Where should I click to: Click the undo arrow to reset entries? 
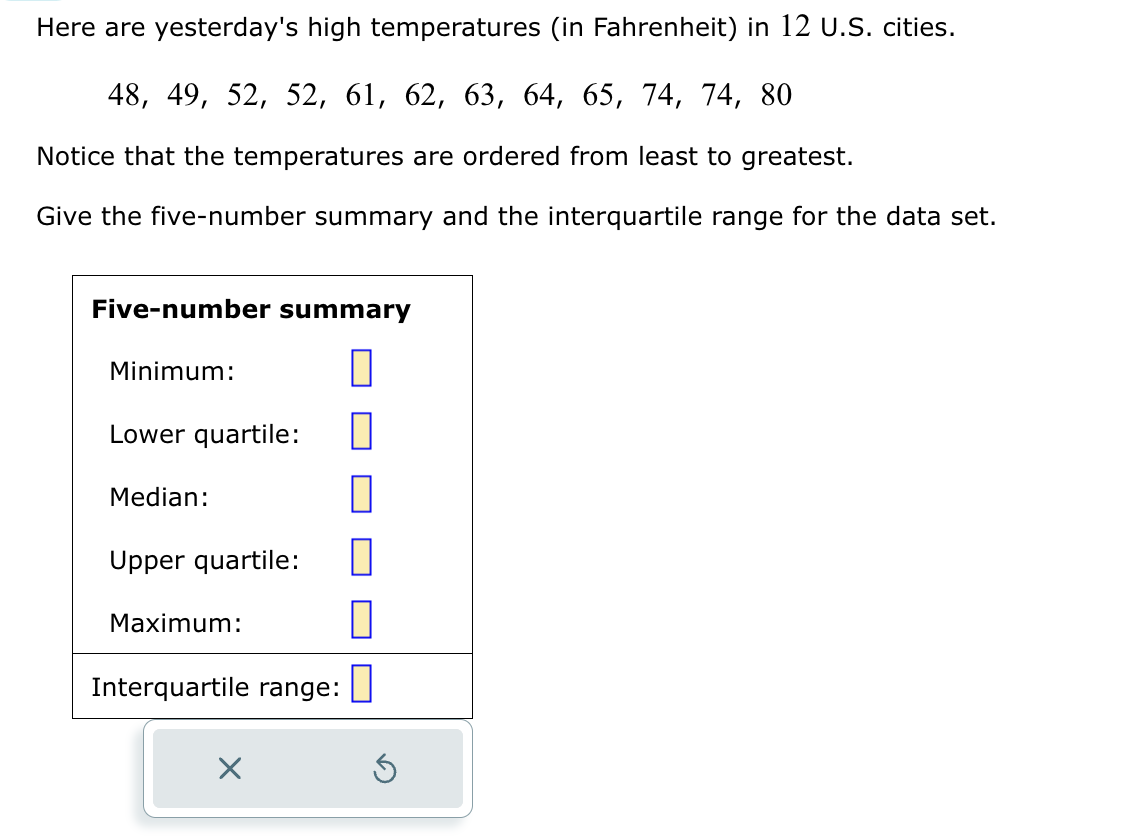click(x=385, y=767)
